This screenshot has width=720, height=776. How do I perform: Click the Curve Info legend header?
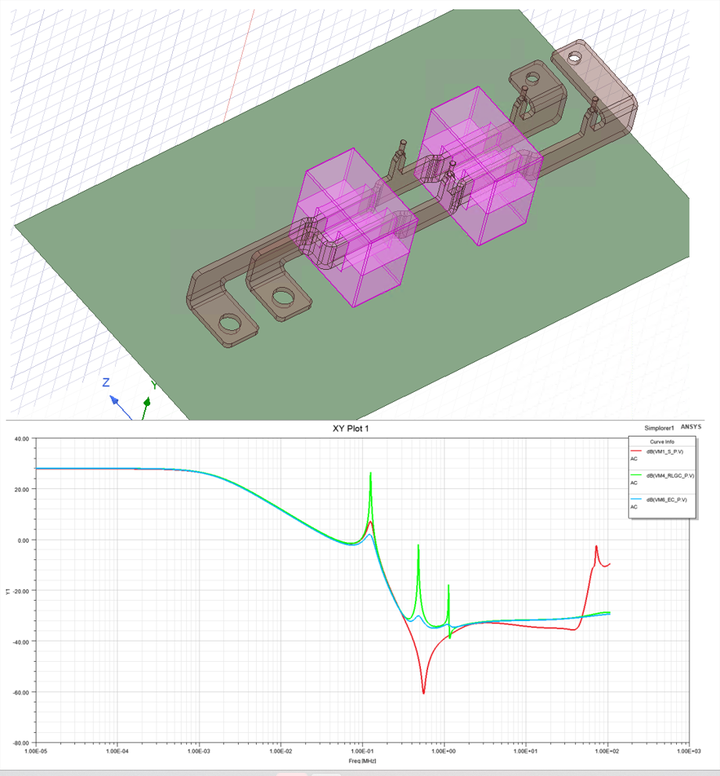pyautogui.click(x=662, y=441)
